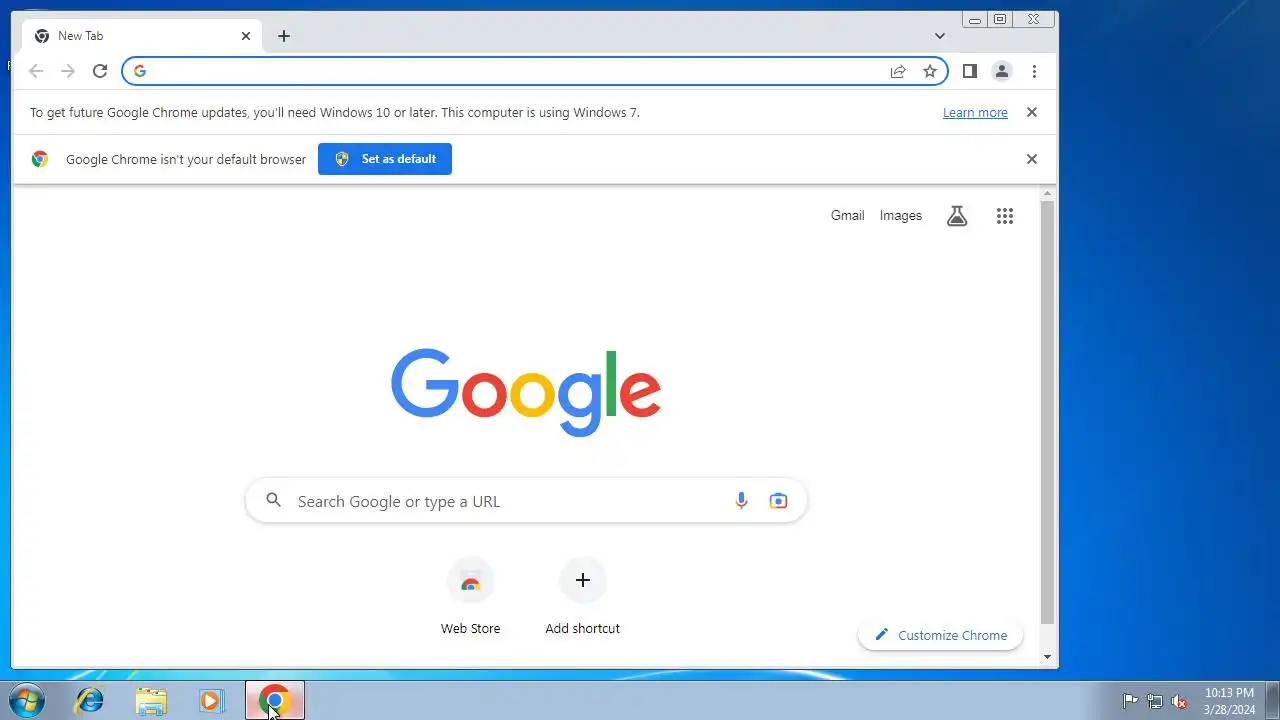This screenshot has height=720, width=1280.
Task: Expand the tab search dropdown arrow
Action: click(940, 36)
